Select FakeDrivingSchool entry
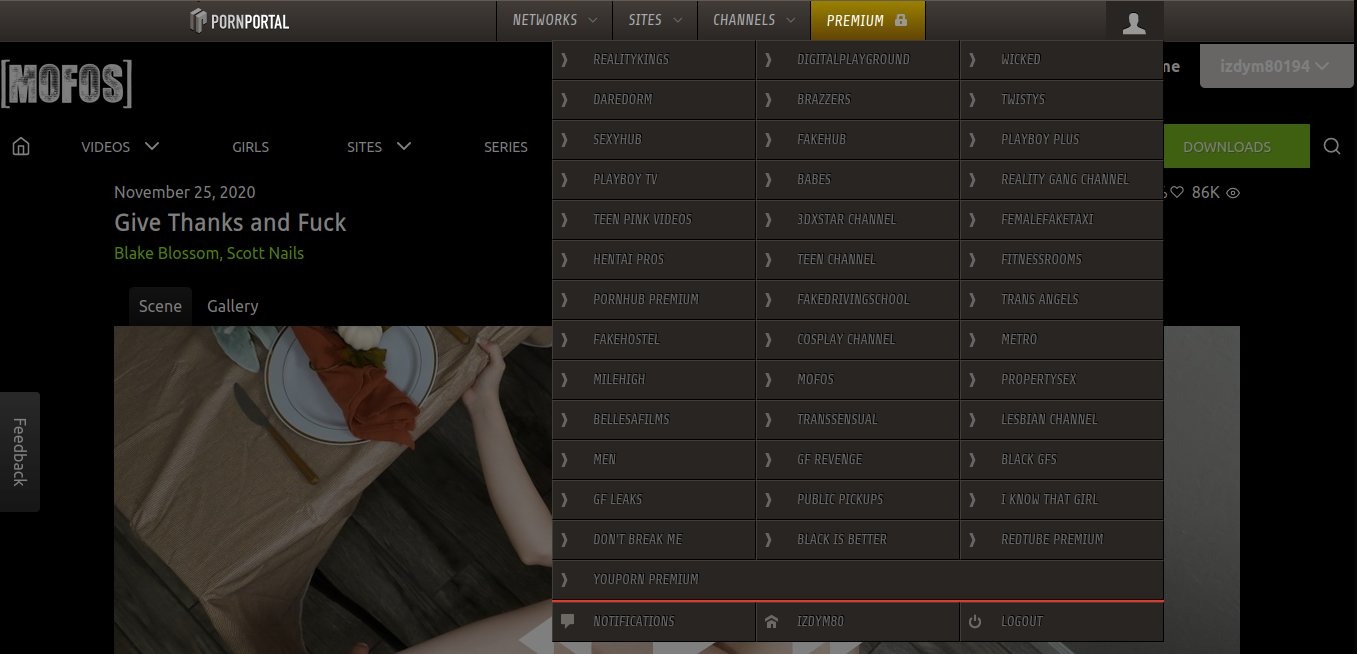This screenshot has width=1357, height=654. 858,299
